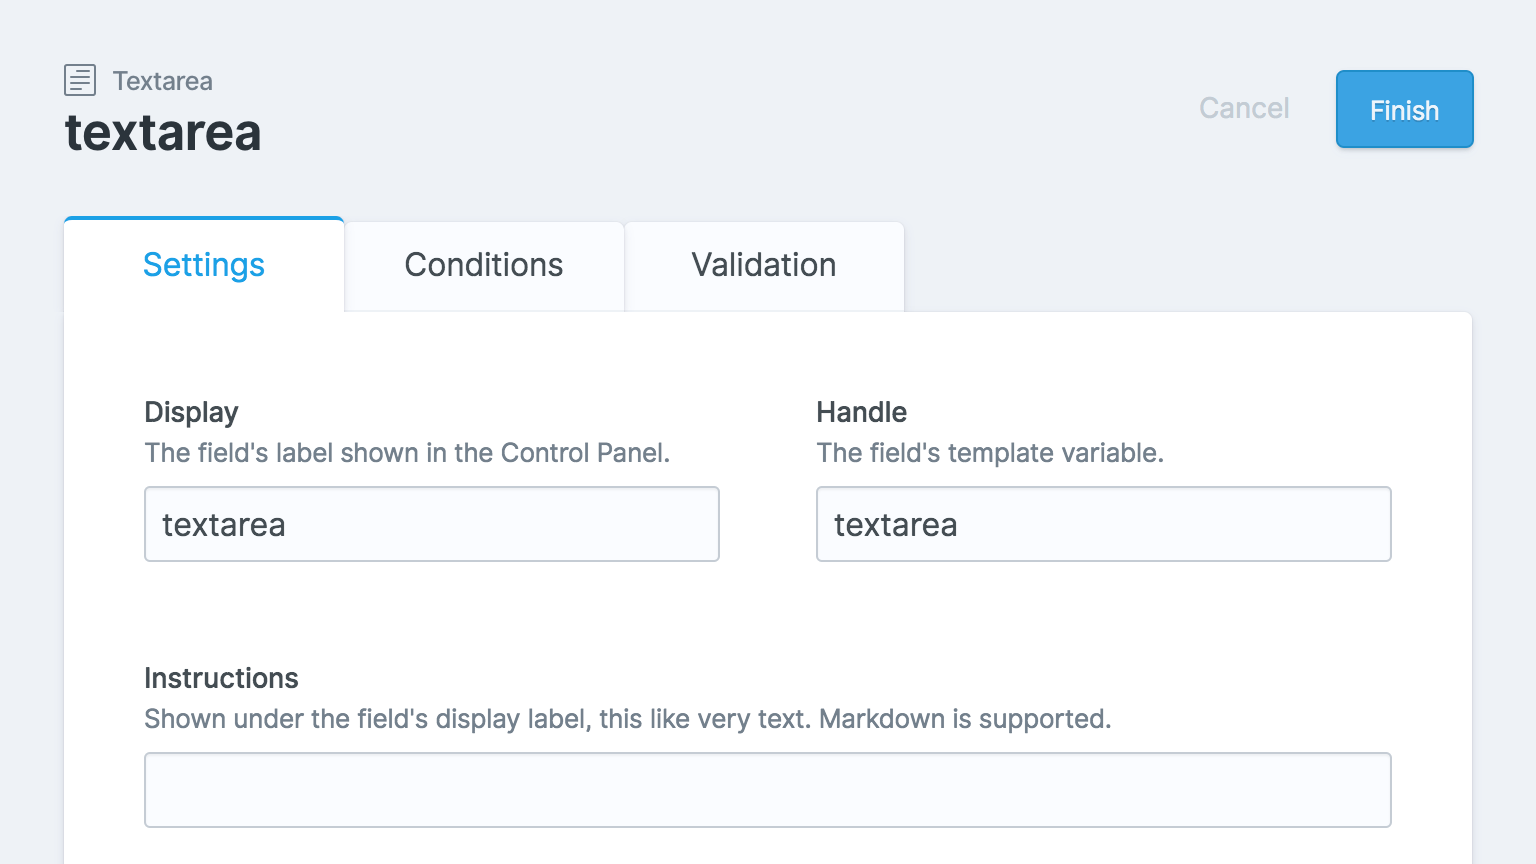Click the Instructions section label

click(221, 678)
